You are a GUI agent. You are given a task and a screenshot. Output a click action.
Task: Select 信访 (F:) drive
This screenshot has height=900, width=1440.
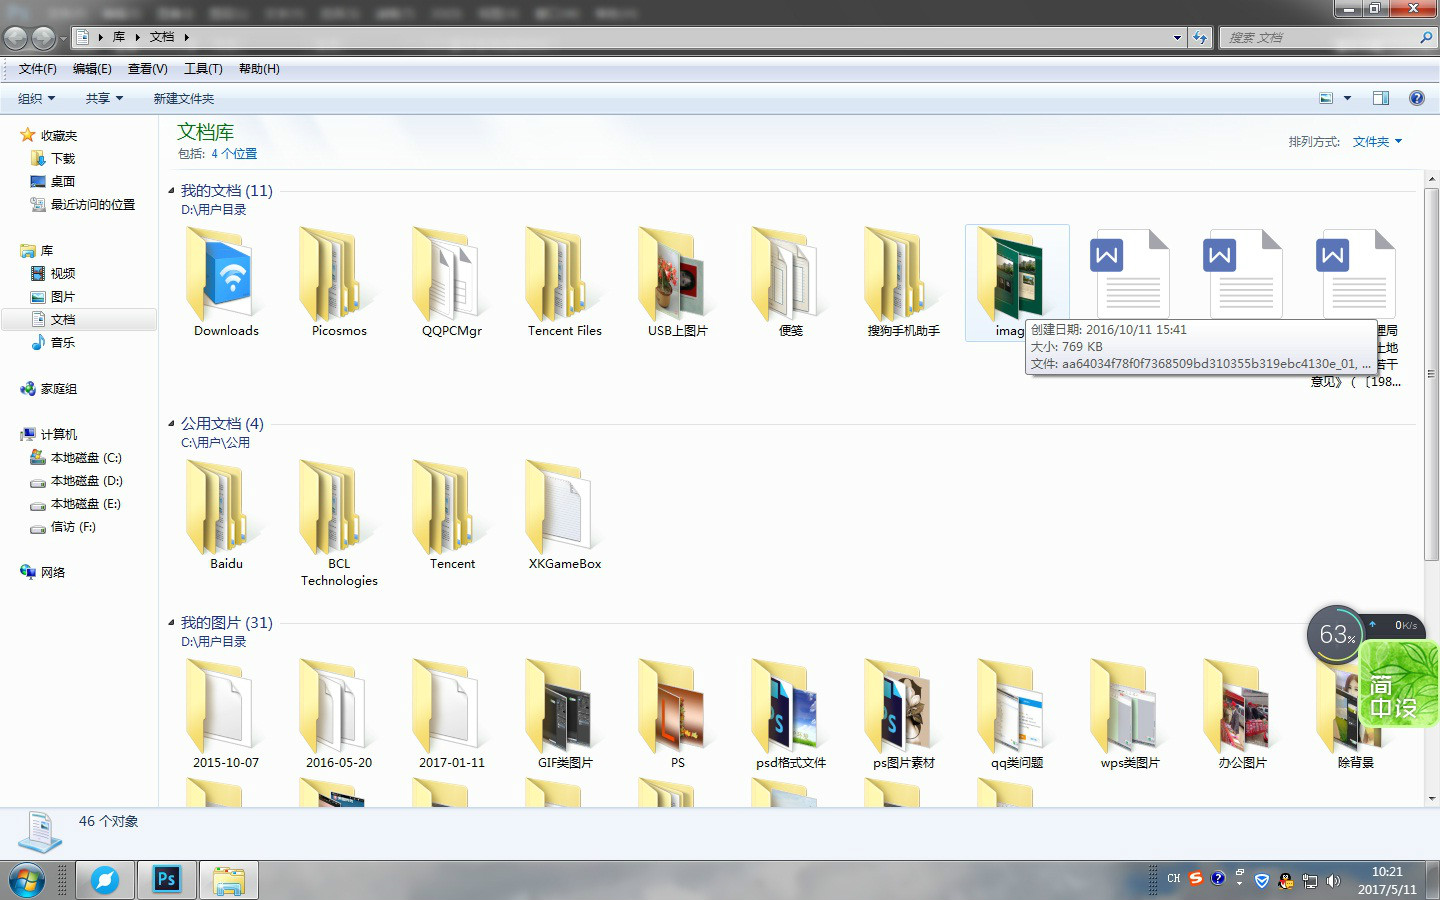[x=73, y=527]
